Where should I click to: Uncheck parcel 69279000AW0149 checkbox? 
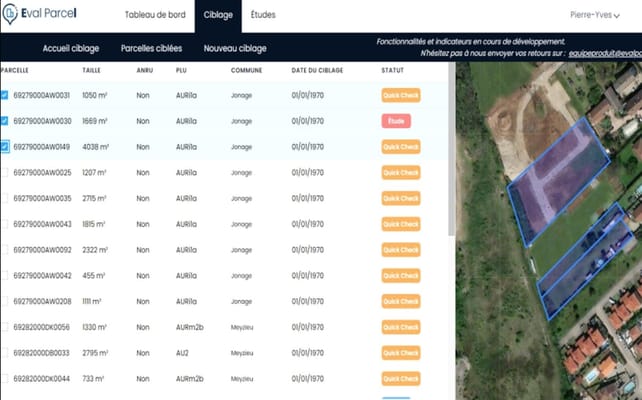pyautogui.click(x=5, y=146)
